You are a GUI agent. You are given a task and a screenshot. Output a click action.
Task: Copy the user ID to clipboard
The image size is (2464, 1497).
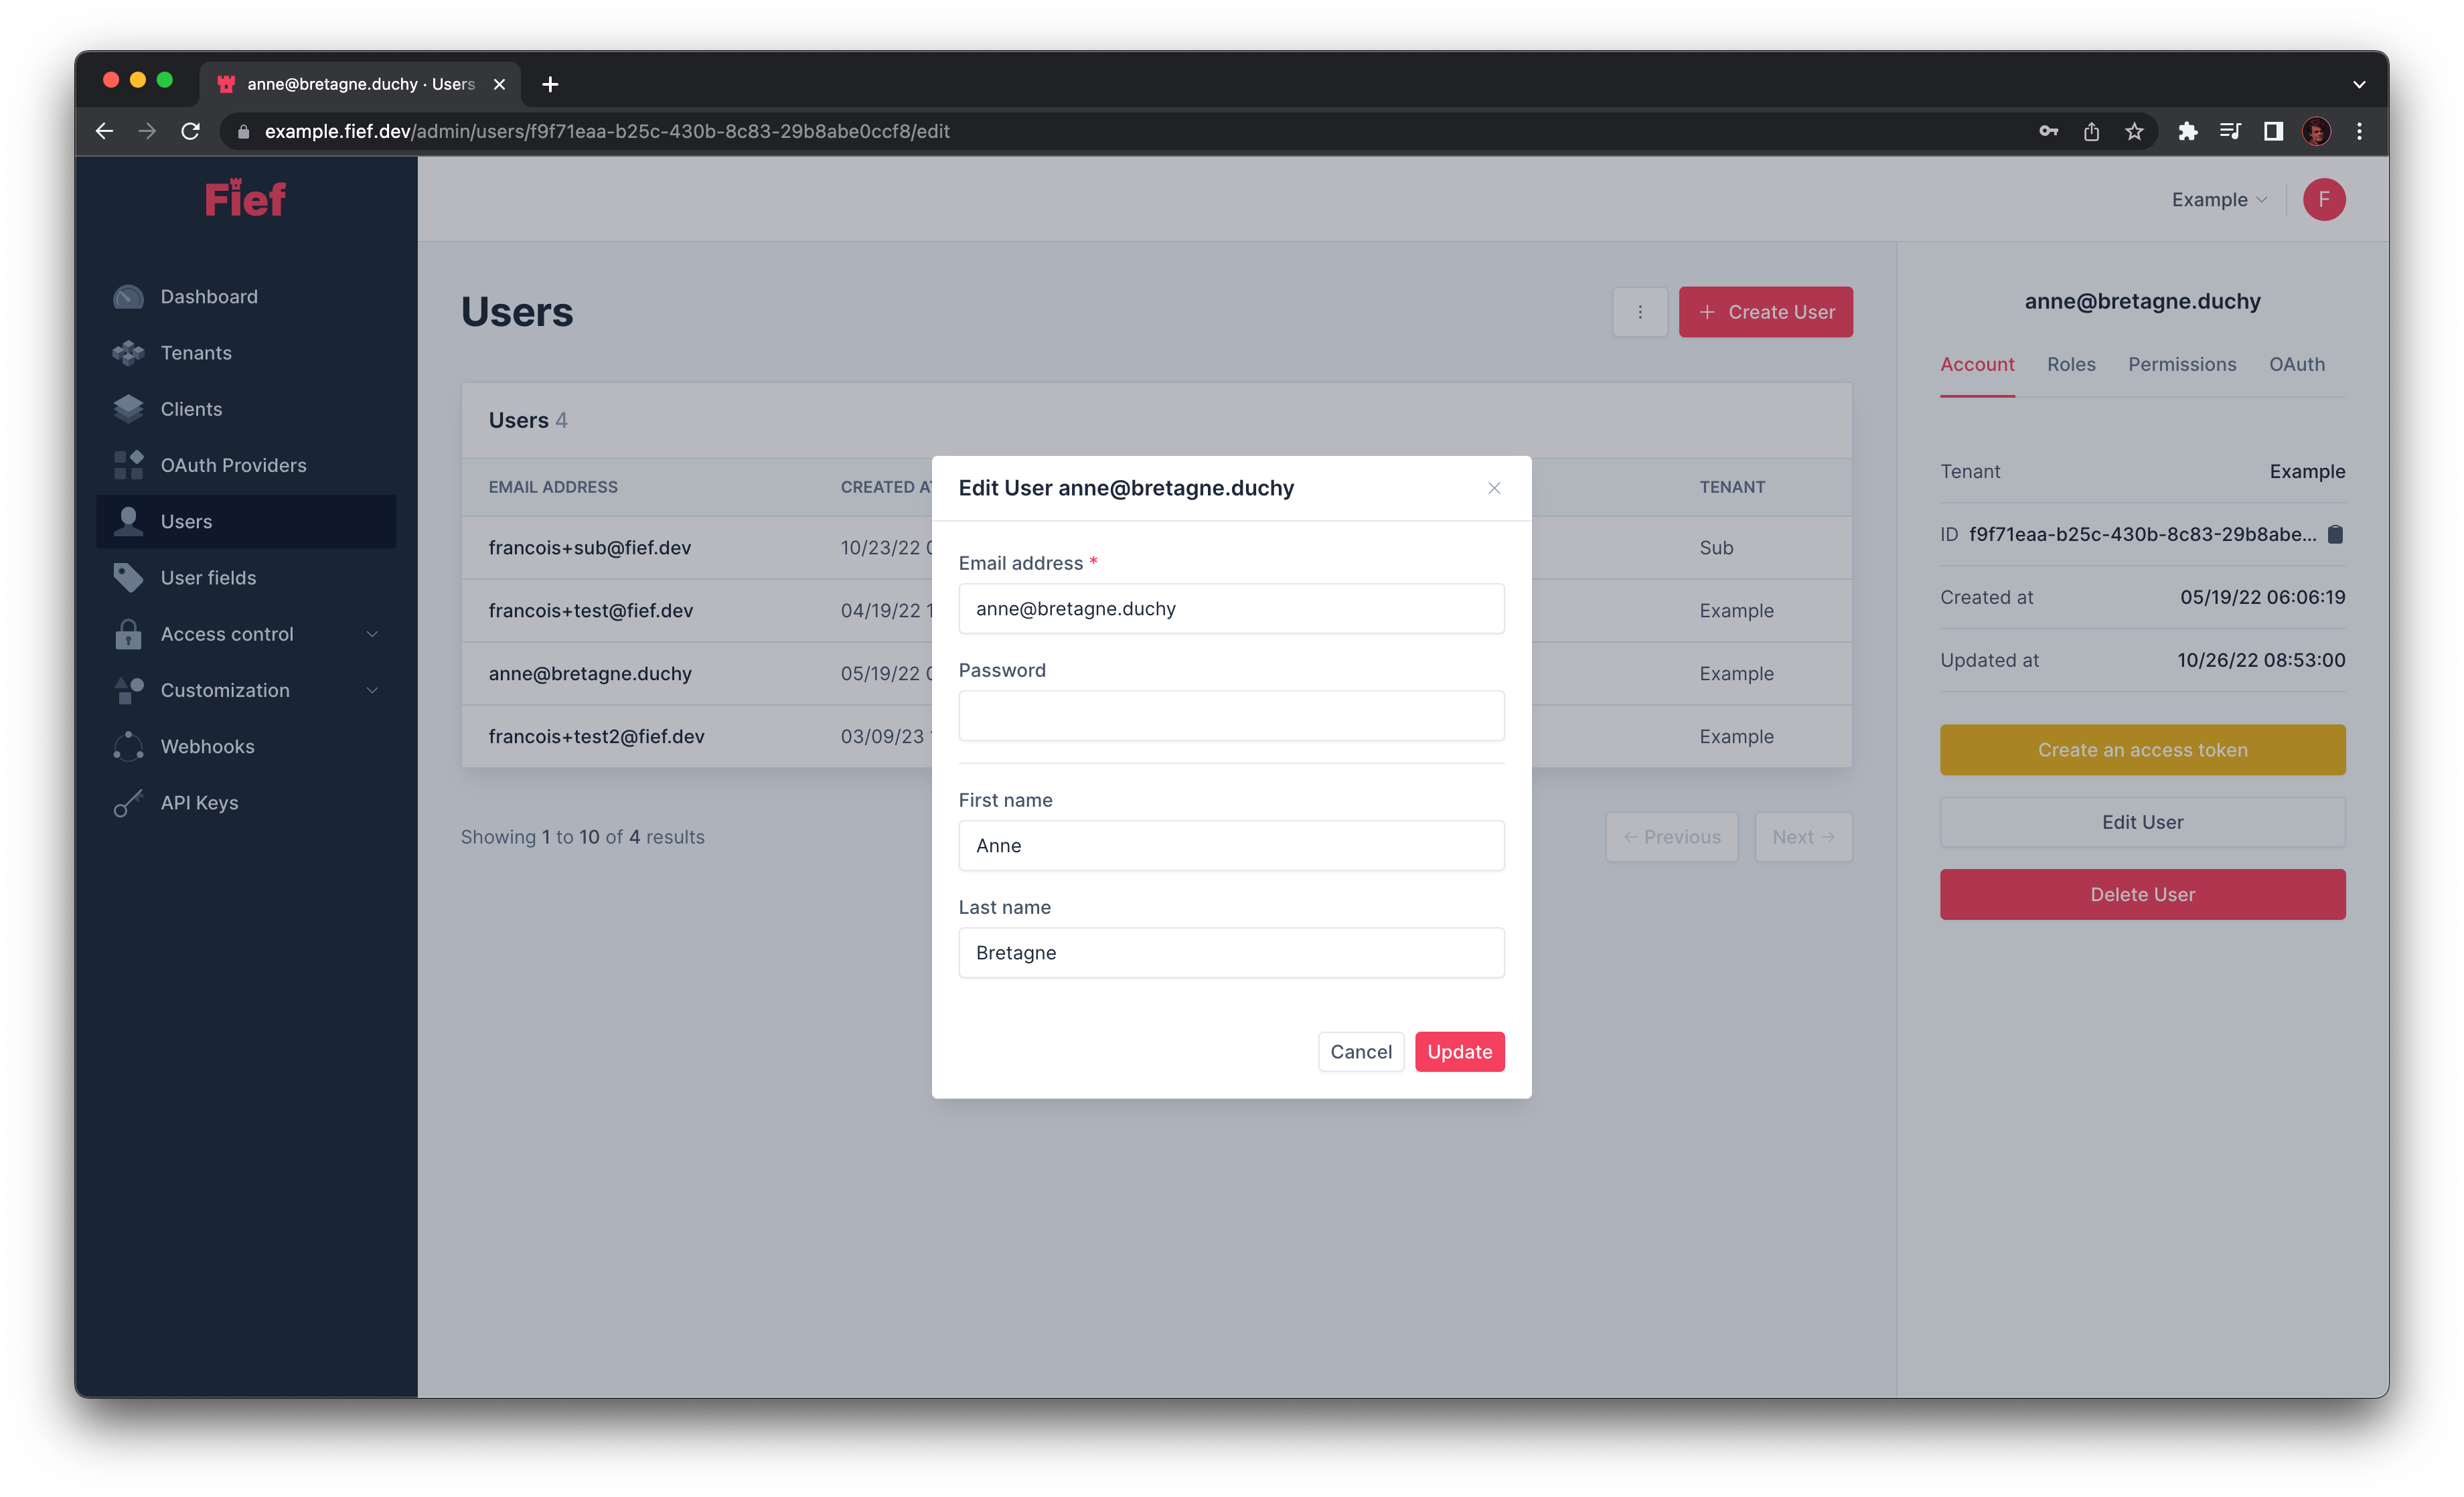tap(2337, 534)
